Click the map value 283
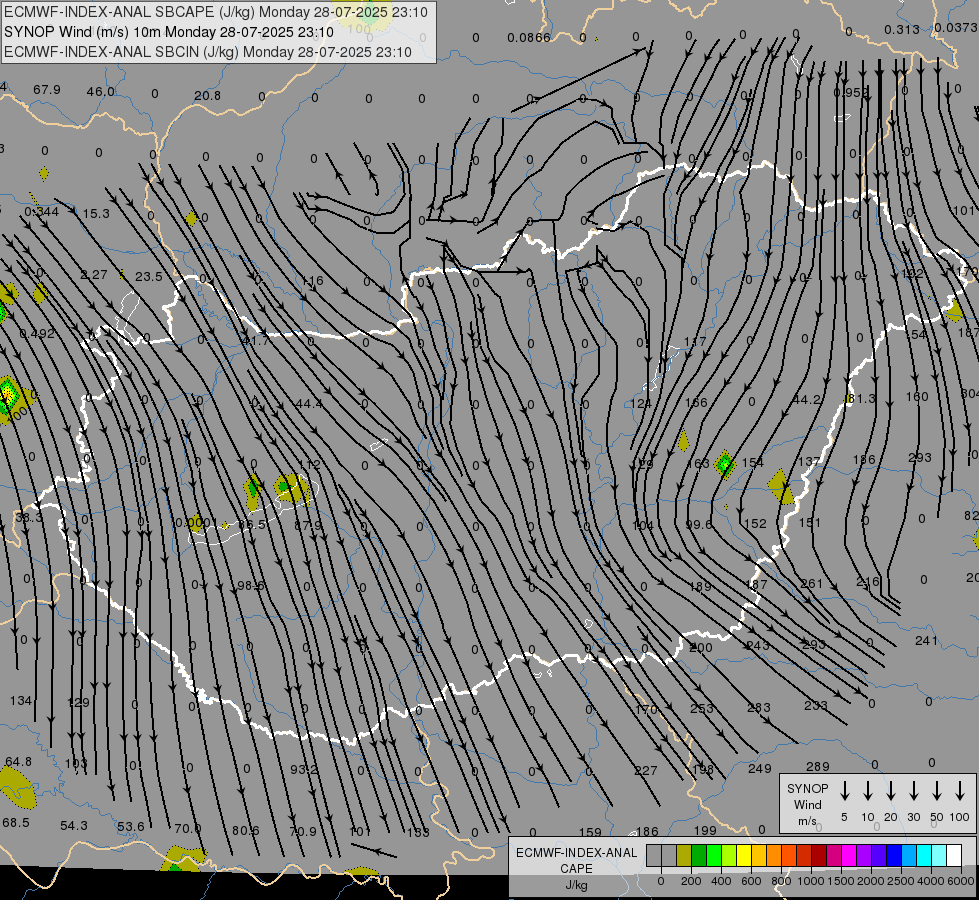Screen dimensions: 979x900 (x=759, y=708)
